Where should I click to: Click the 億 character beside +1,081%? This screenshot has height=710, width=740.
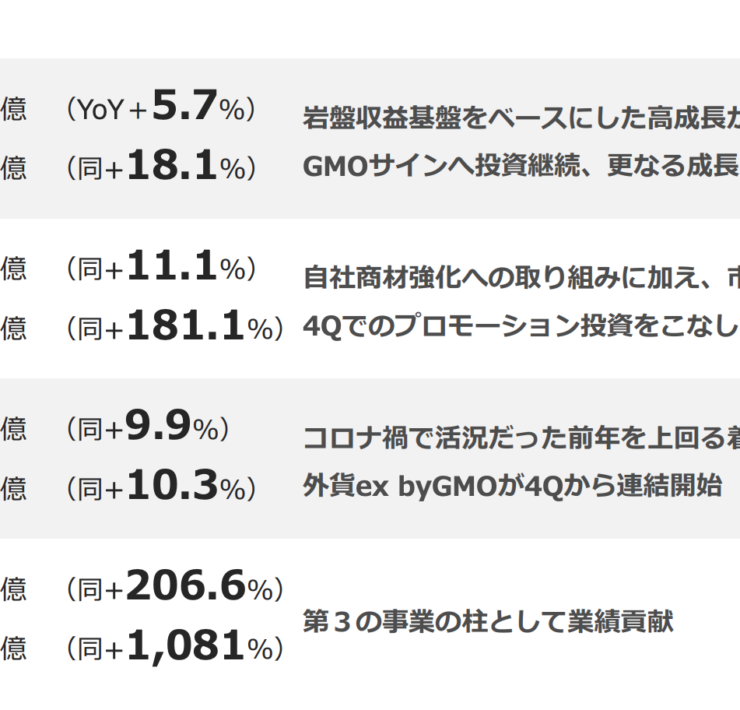click(x=14, y=649)
